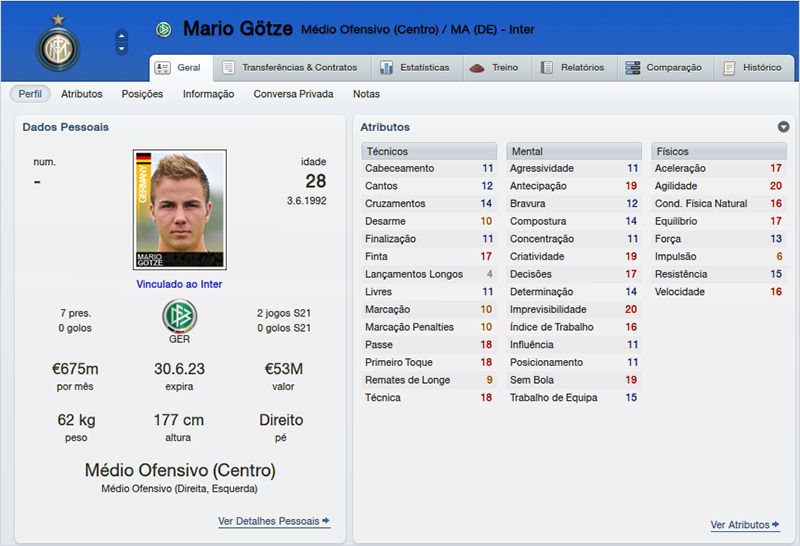Follow the Ver Atributos link
This screenshot has width=800, height=546.
pyautogui.click(x=745, y=525)
